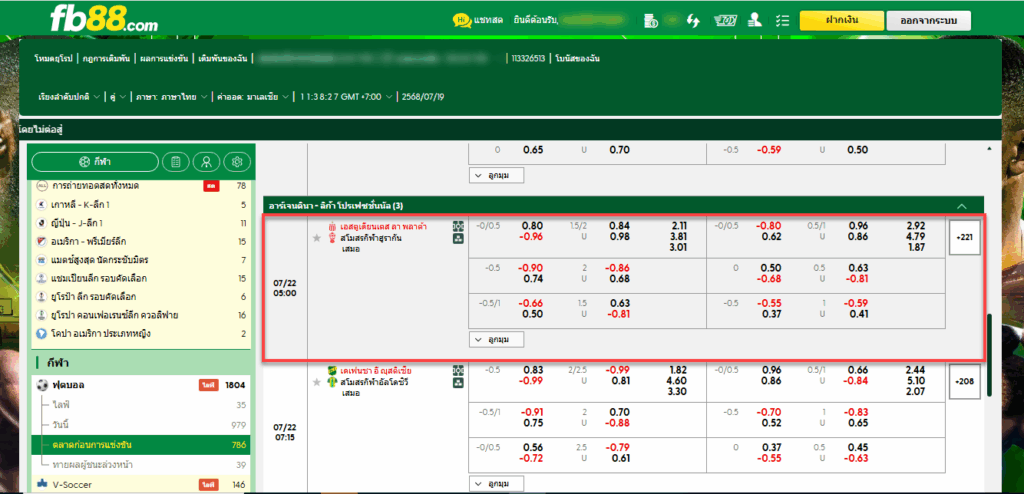Screen dimensions: 1024x494
Task: Open เดิมพันของฉัน my bets
Action: [x=223, y=58]
